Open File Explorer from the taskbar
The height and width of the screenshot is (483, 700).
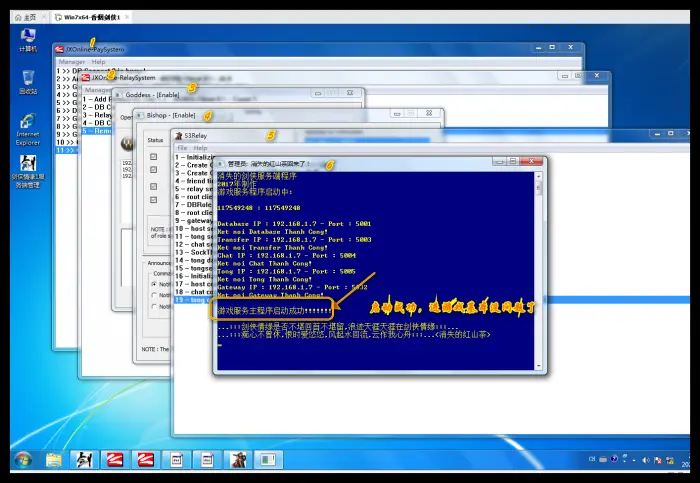53,460
